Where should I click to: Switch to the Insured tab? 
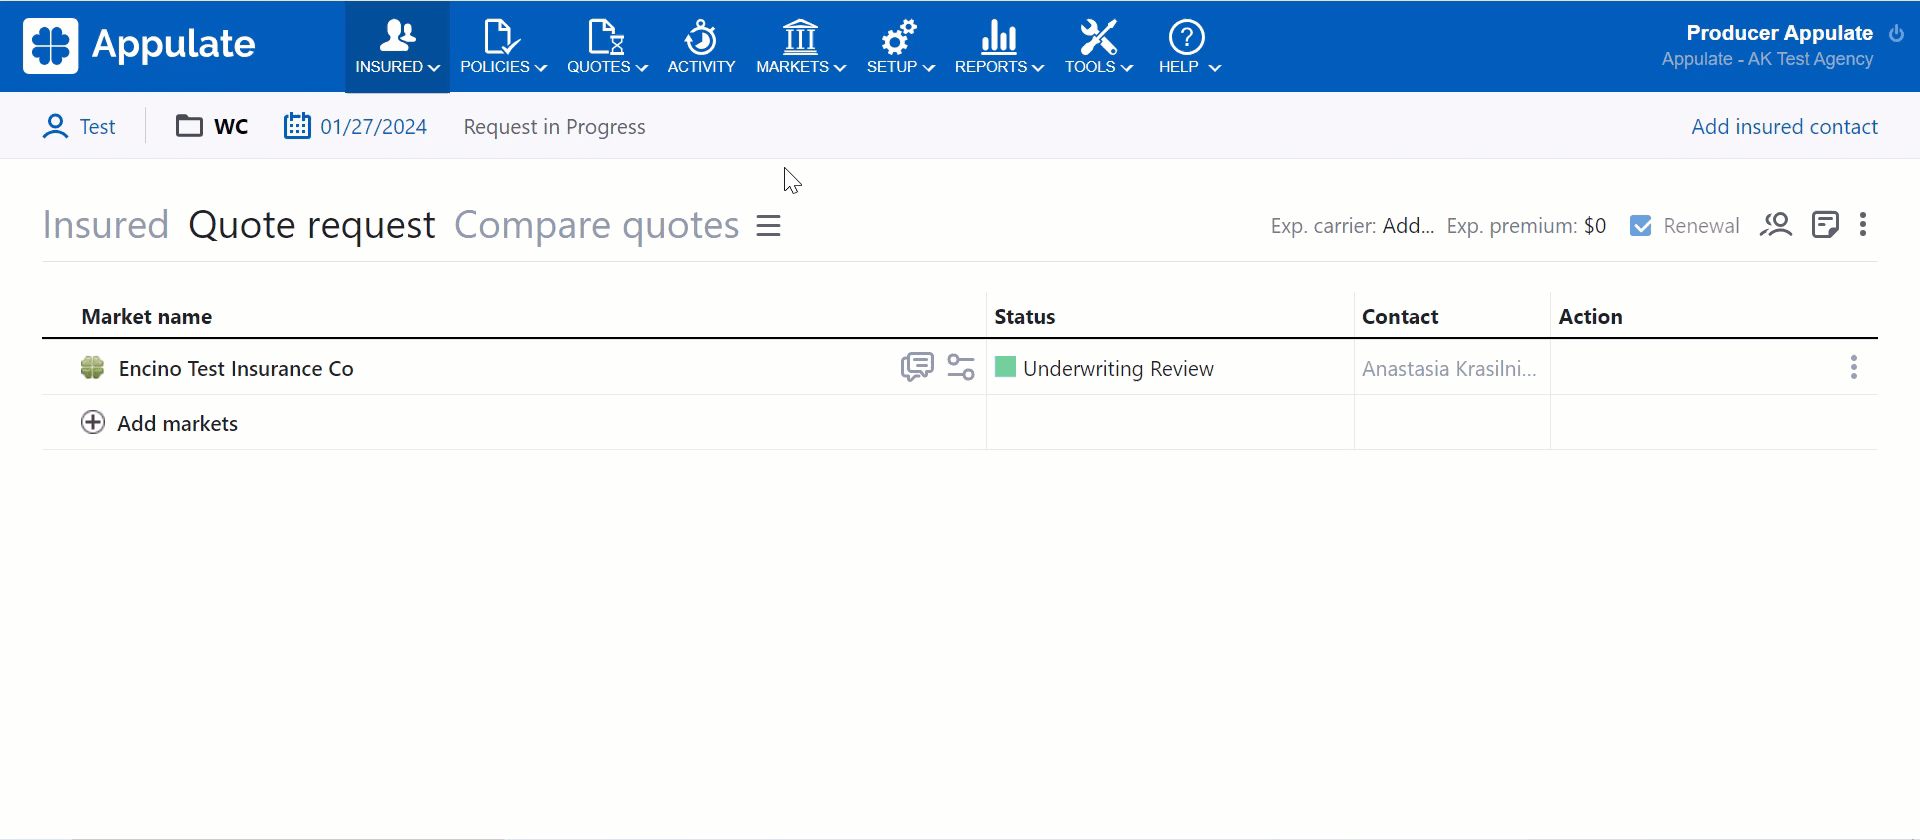[105, 226]
